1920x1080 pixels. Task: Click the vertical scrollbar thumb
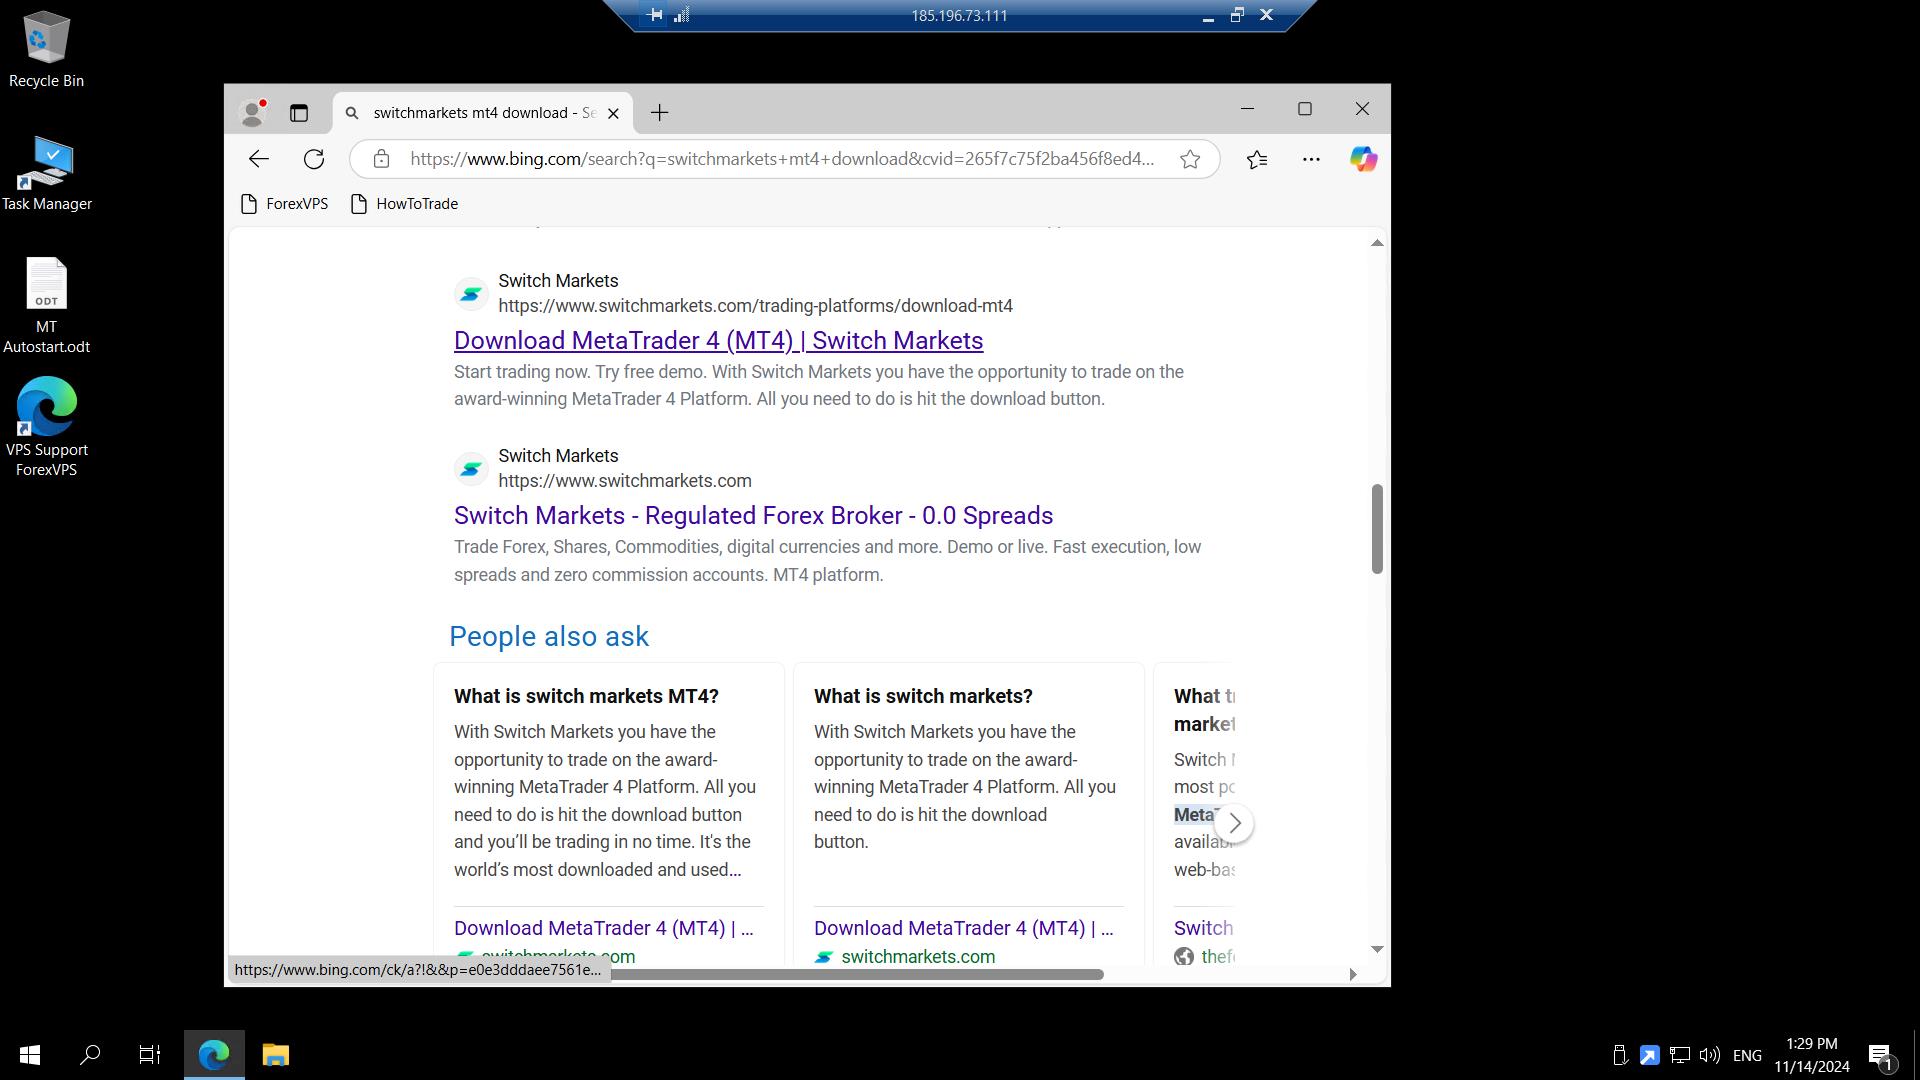coord(1377,529)
